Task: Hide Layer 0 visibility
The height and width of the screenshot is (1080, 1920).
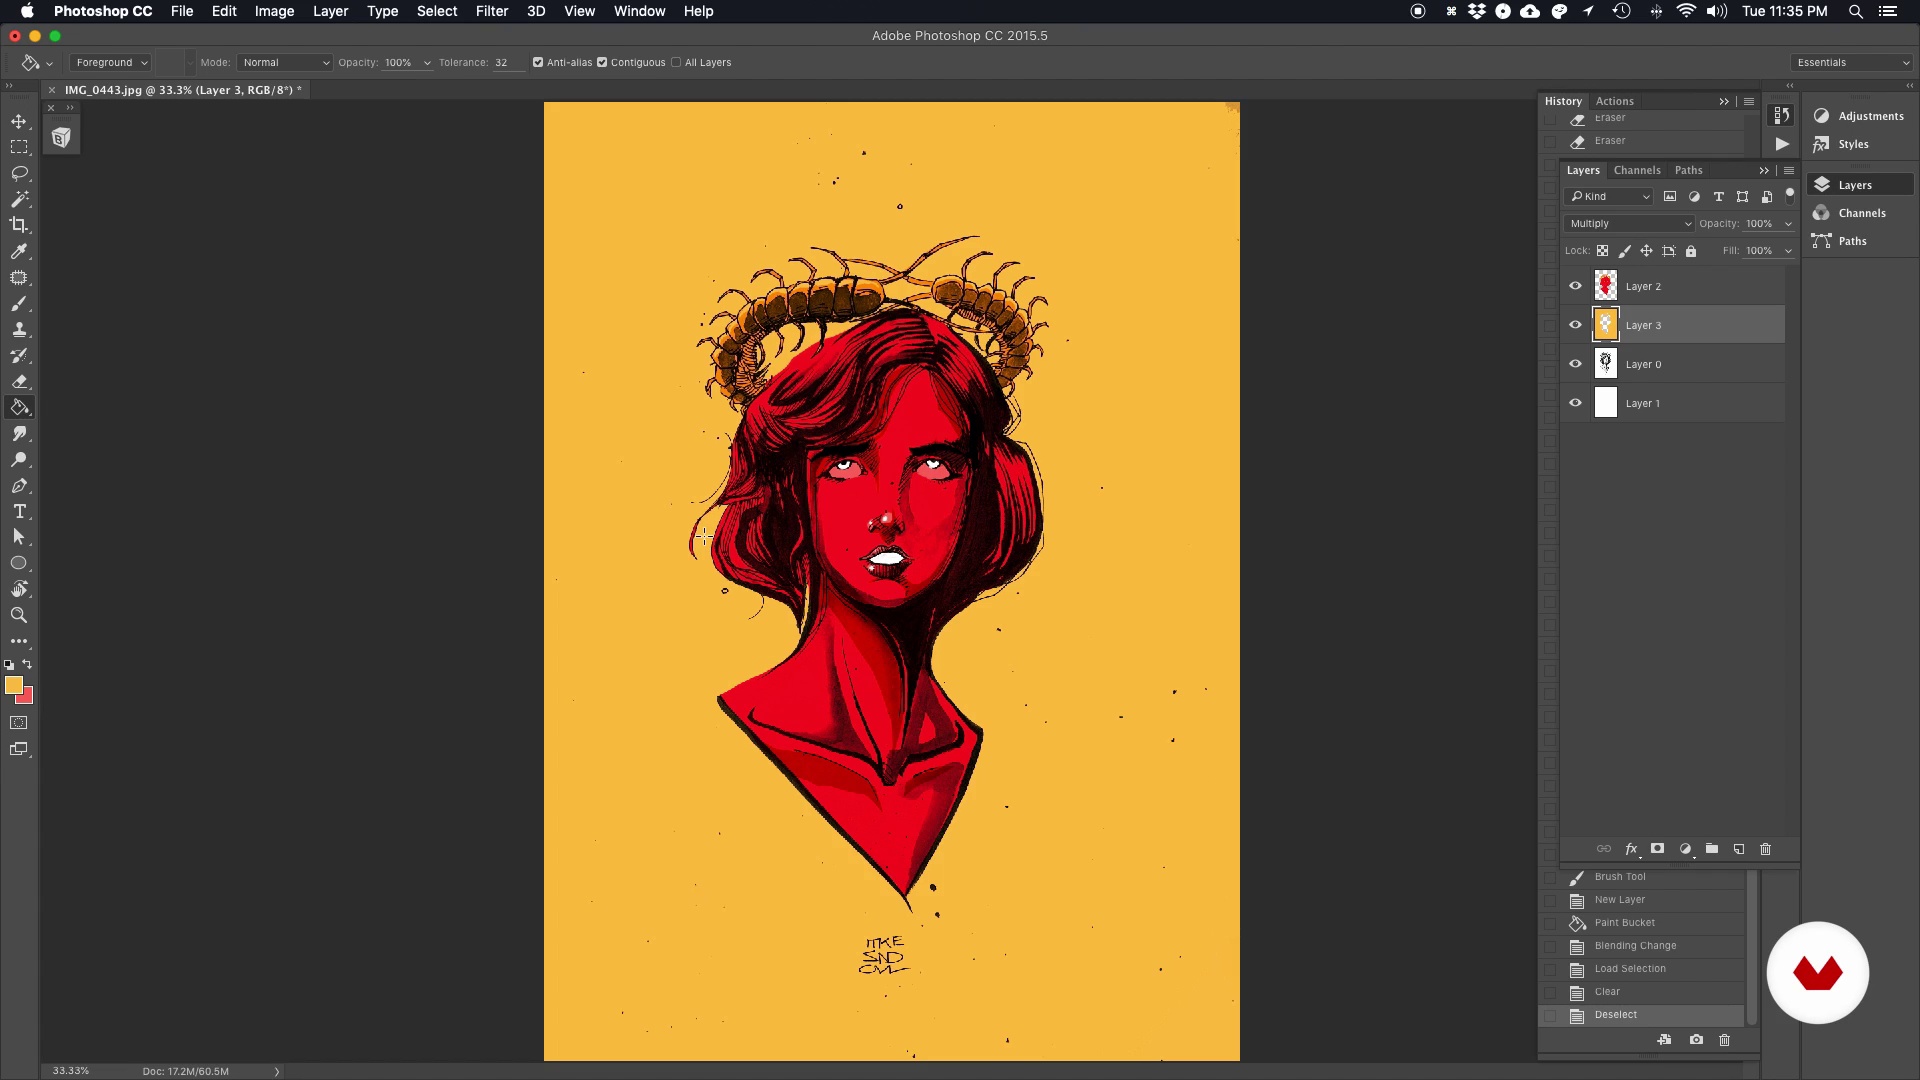Action: 1575,364
